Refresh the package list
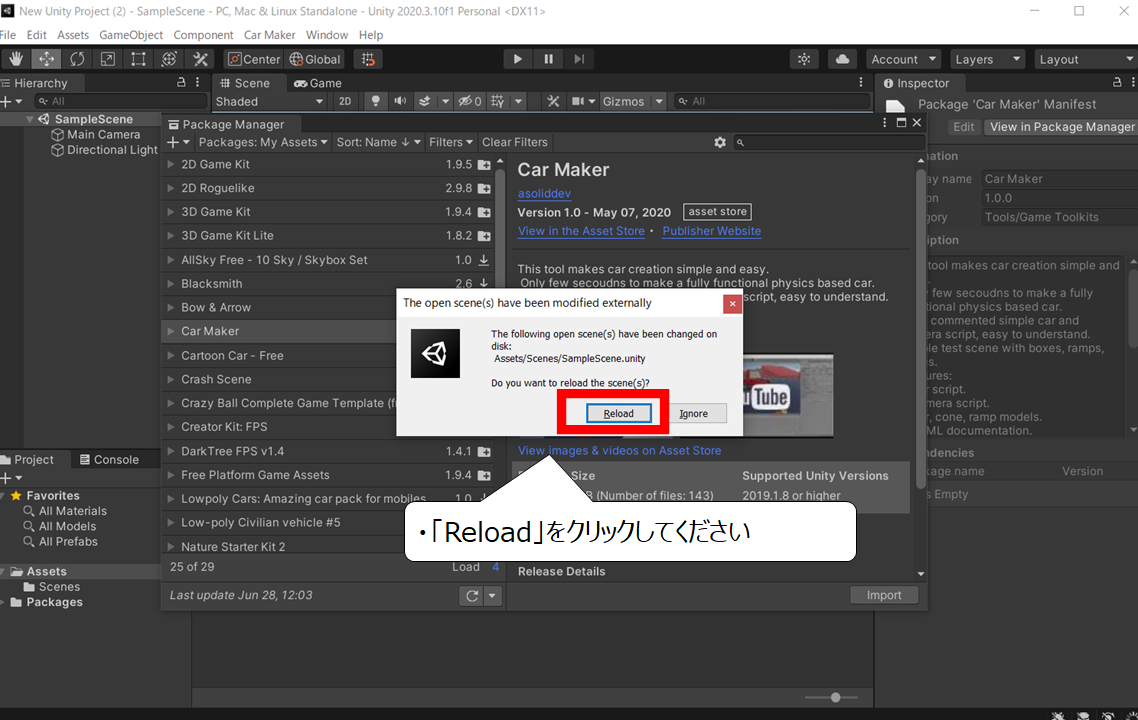Image resolution: width=1138 pixels, height=720 pixels. point(472,595)
